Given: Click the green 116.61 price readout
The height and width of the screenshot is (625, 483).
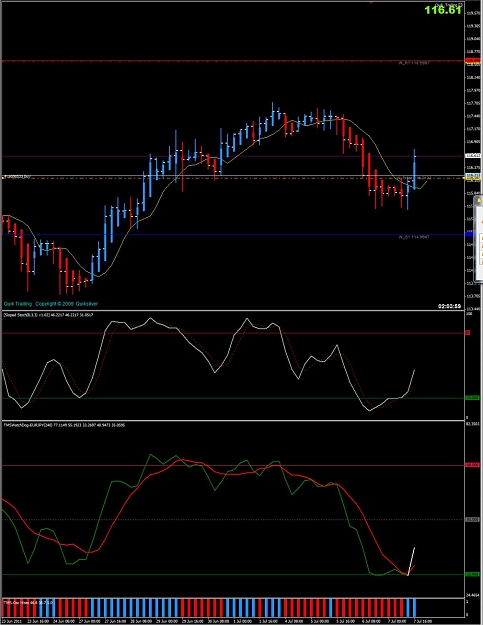Looking at the screenshot, I should pos(443,10).
